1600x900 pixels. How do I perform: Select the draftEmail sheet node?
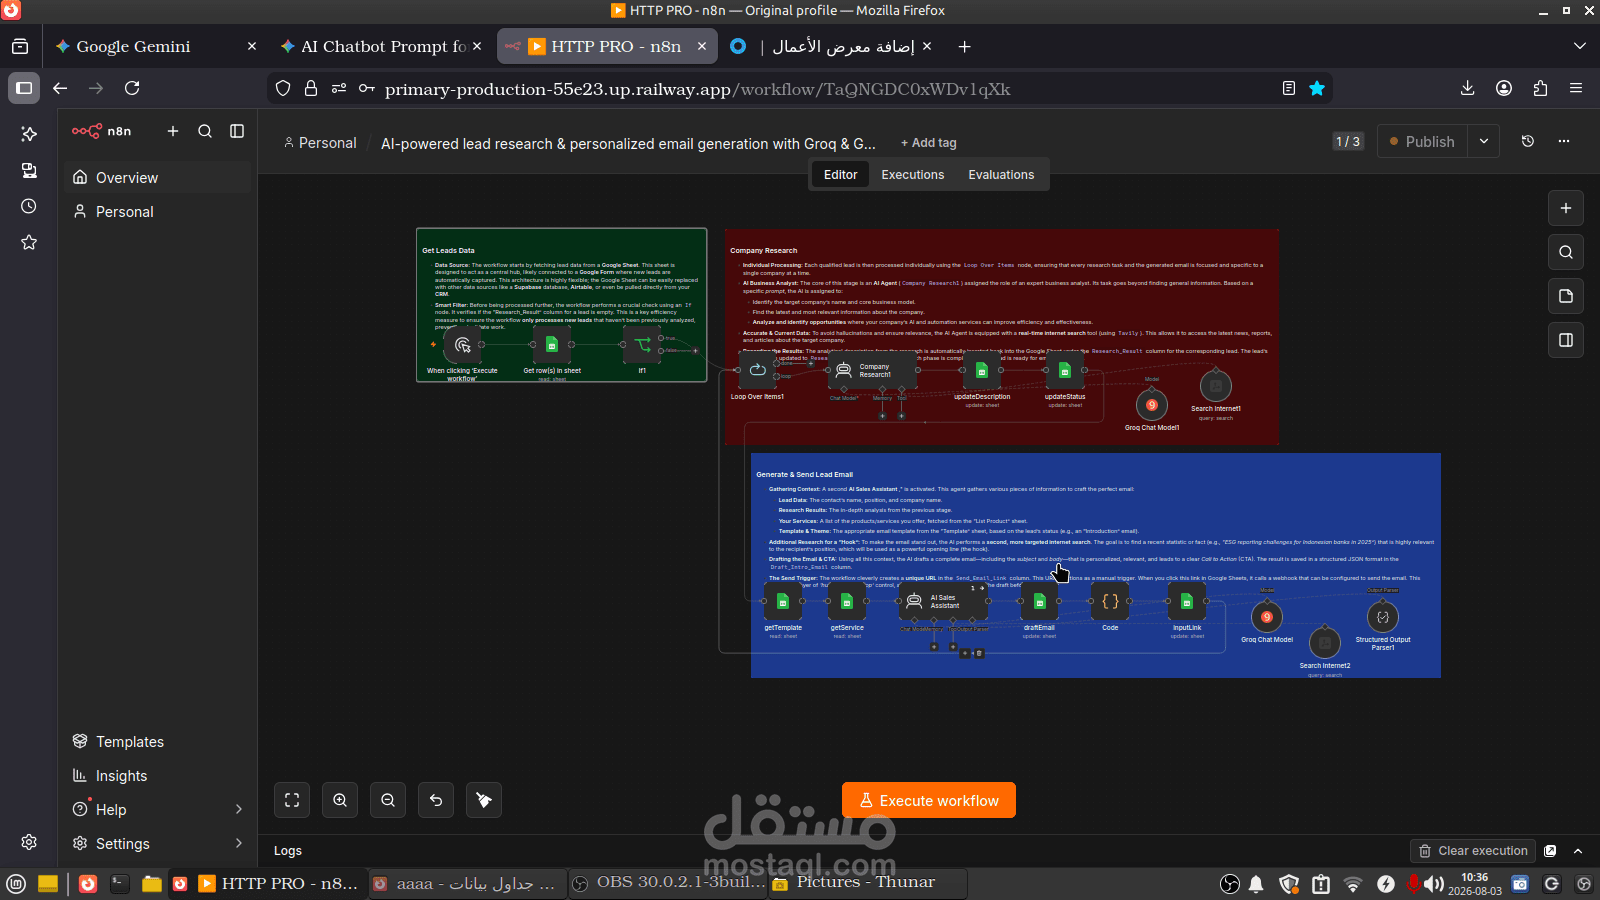coord(1039,601)
